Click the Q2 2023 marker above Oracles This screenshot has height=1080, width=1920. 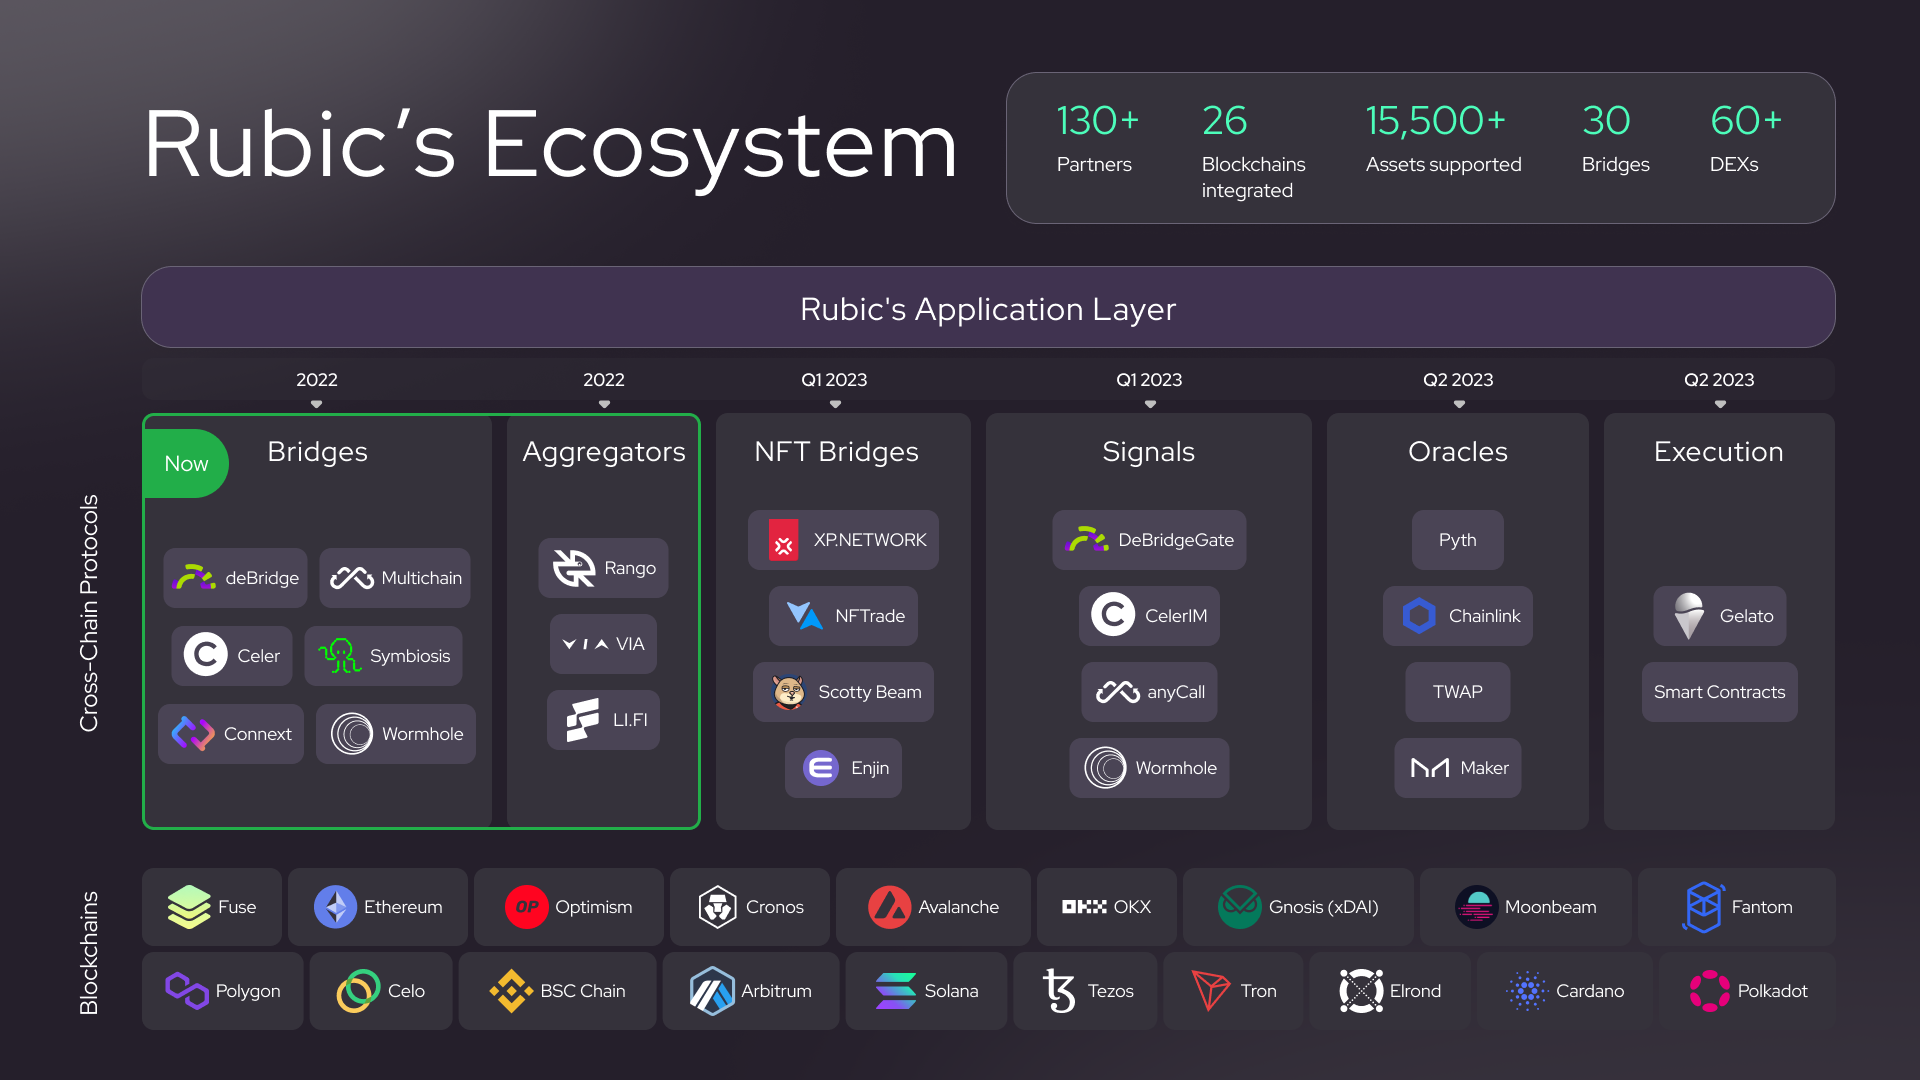1458,380
